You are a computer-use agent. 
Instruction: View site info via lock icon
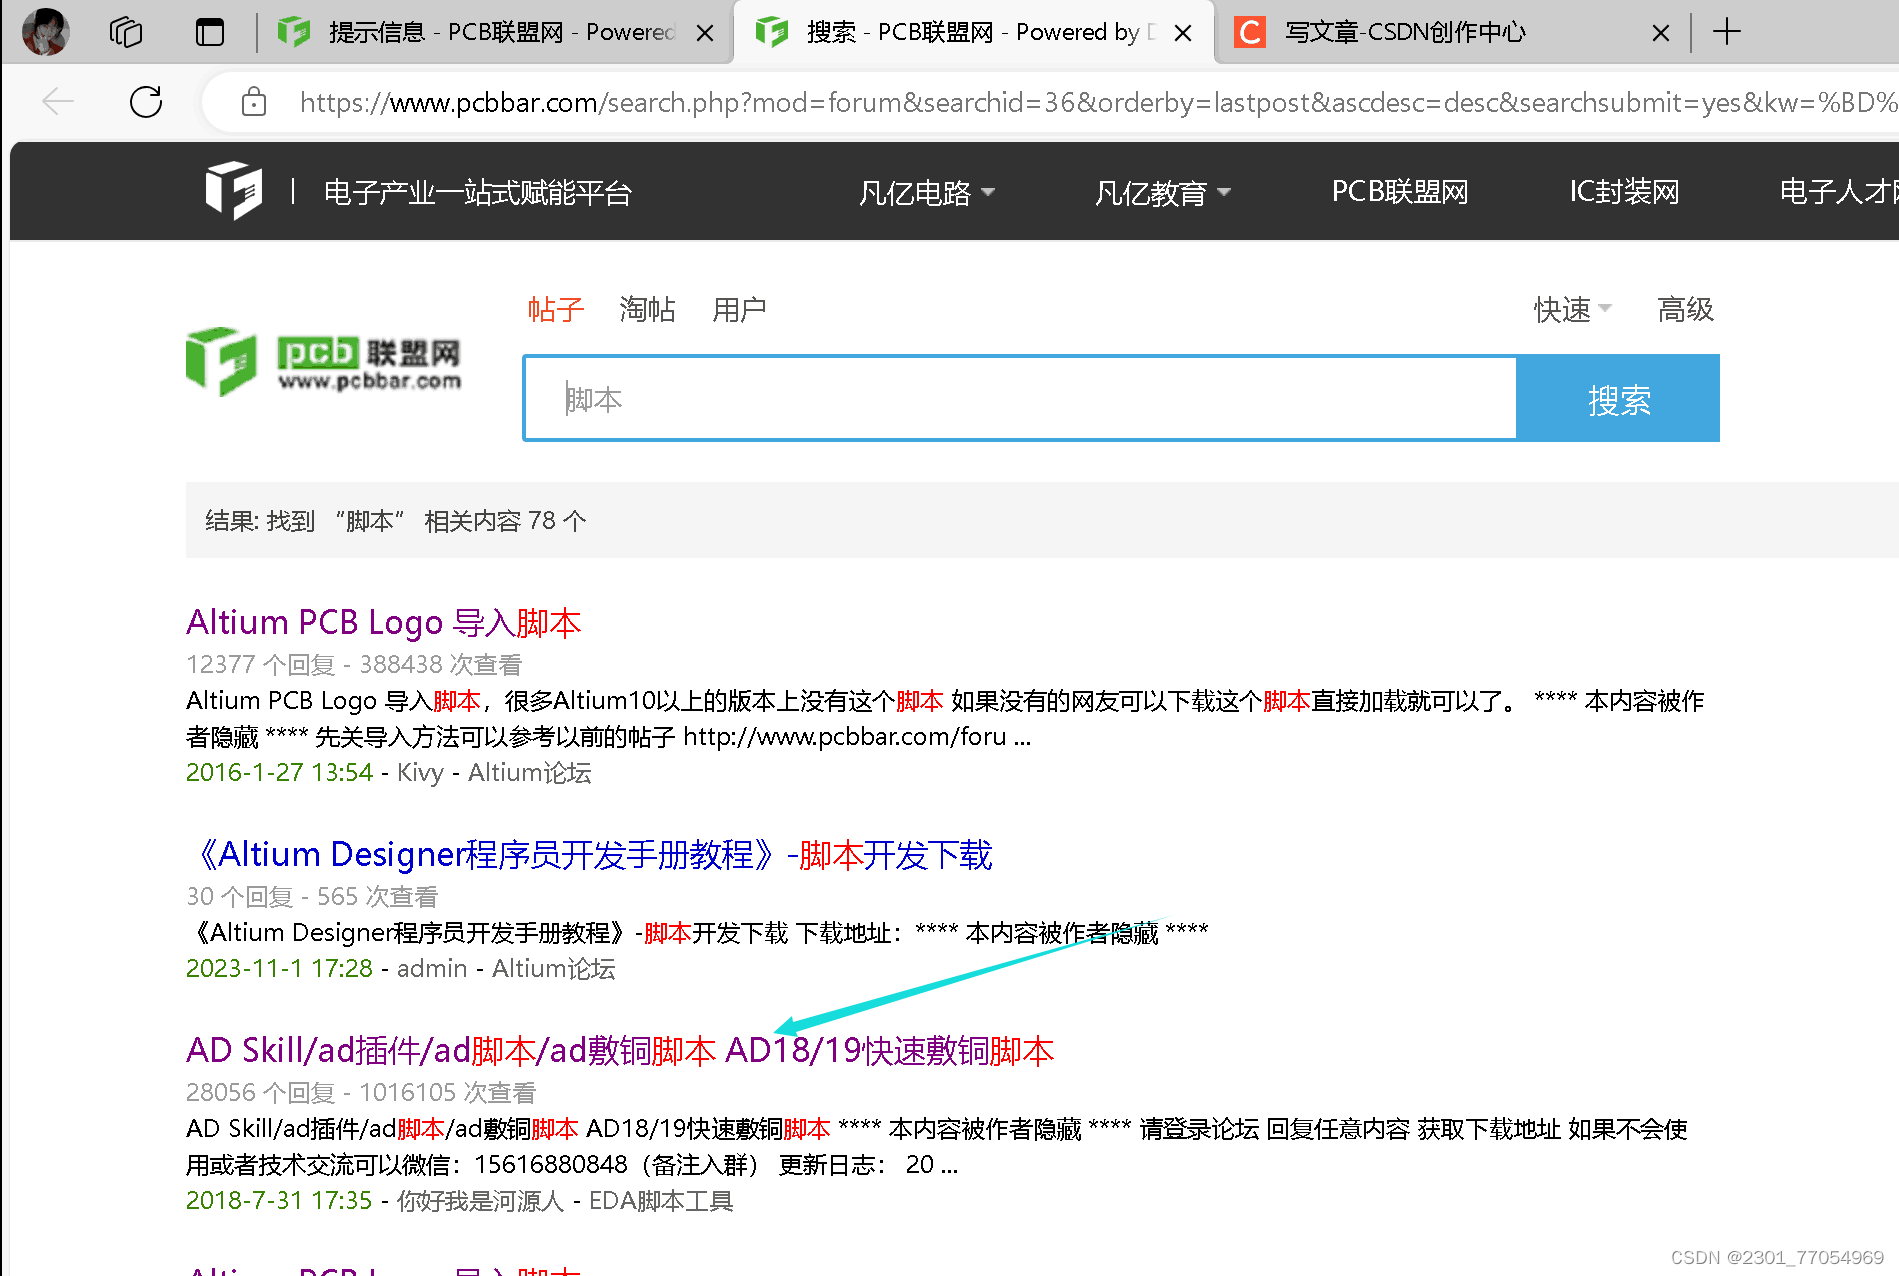click(254, 102)
